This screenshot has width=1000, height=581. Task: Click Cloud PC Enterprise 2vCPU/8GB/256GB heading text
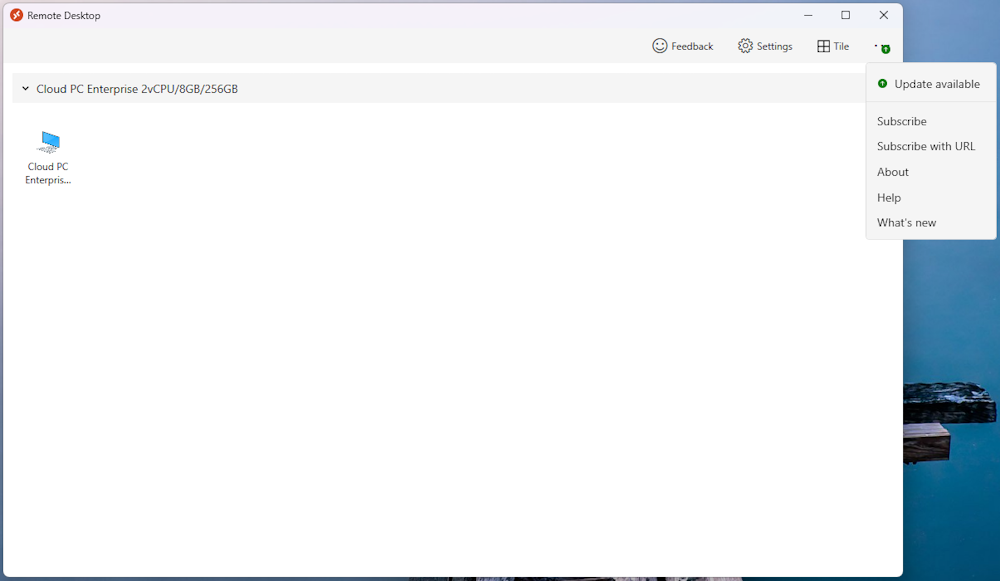coord(136,89)
